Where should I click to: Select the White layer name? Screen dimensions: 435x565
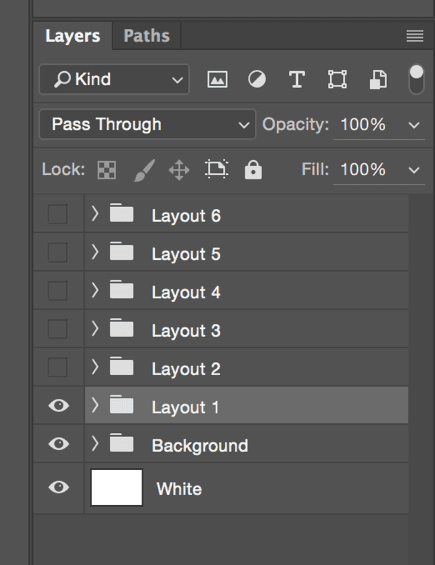[x=179, y=489]
